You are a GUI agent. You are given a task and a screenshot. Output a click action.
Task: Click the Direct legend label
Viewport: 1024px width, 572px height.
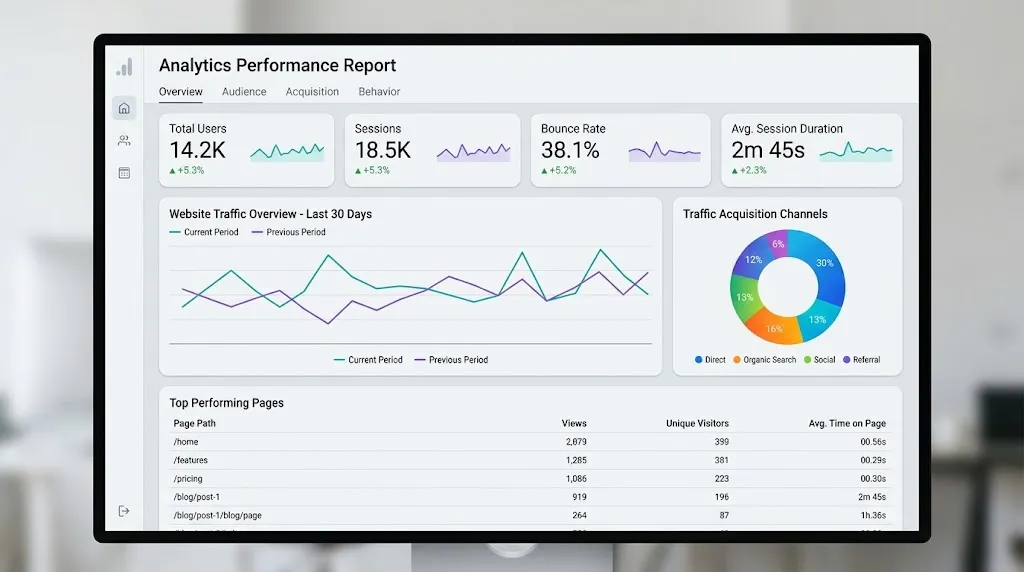click(x=715, y=360)
